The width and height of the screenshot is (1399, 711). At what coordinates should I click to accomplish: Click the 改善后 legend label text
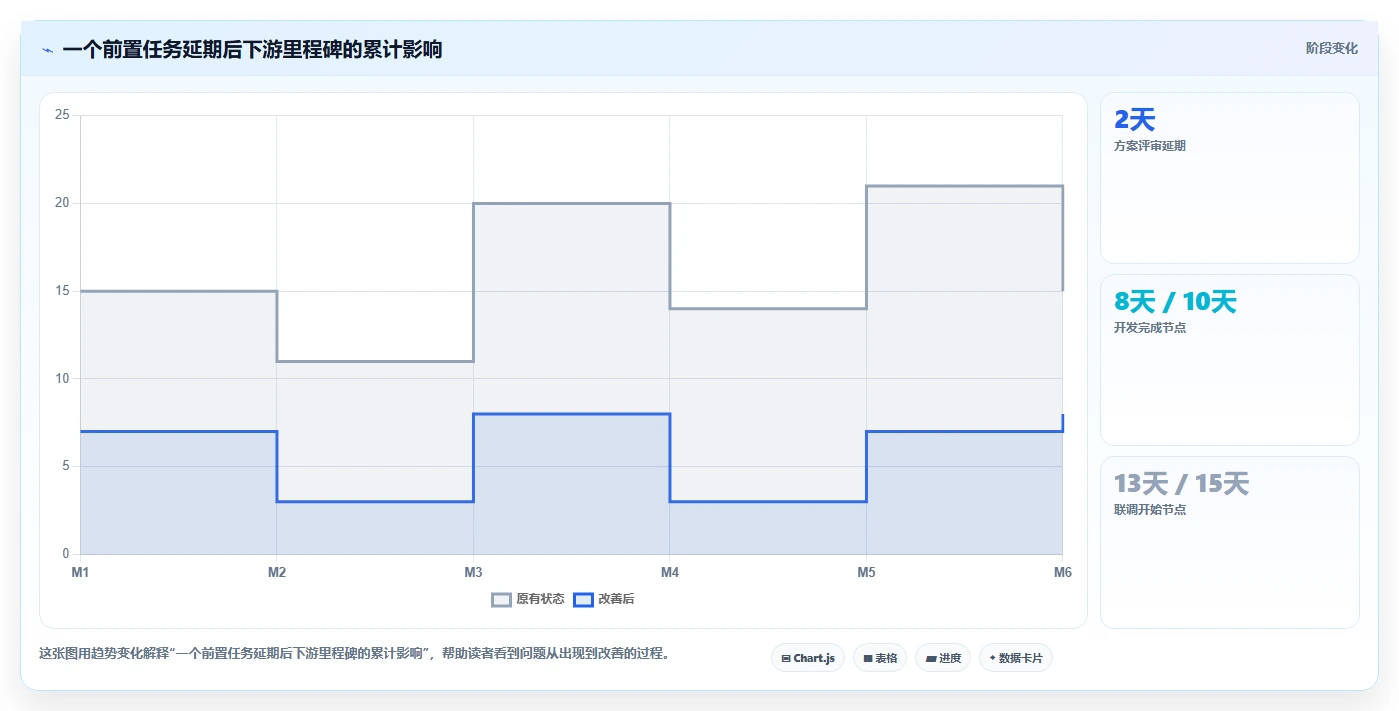(x=616, y=599)
